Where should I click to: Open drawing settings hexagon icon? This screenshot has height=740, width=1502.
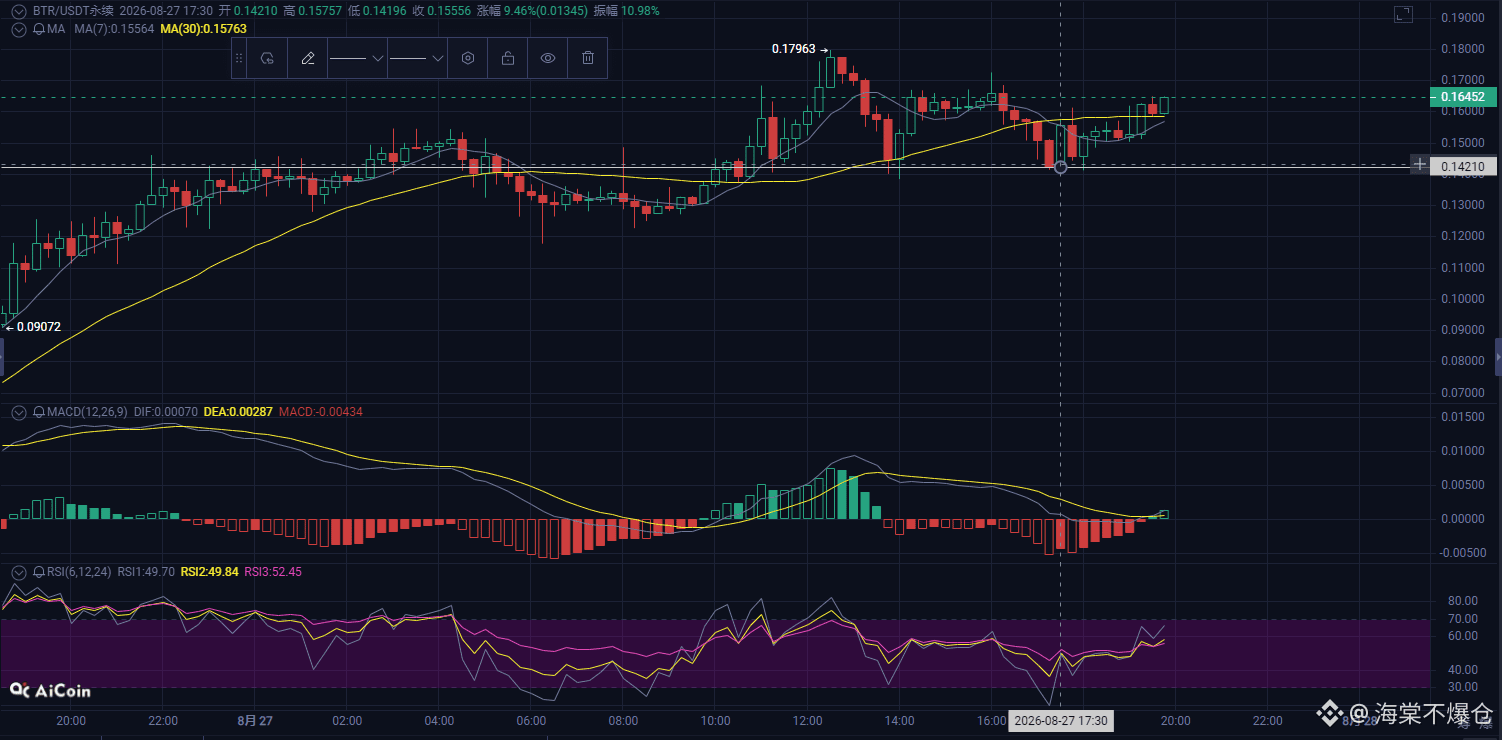[467, 59]
